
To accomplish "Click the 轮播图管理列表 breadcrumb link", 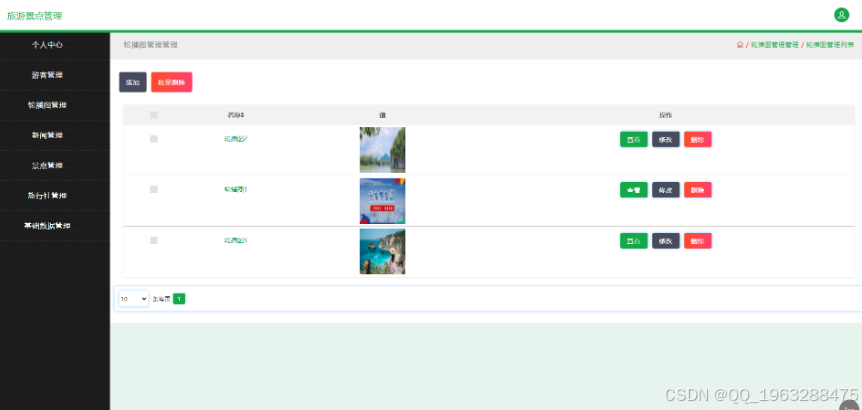I will click(830, 45).
